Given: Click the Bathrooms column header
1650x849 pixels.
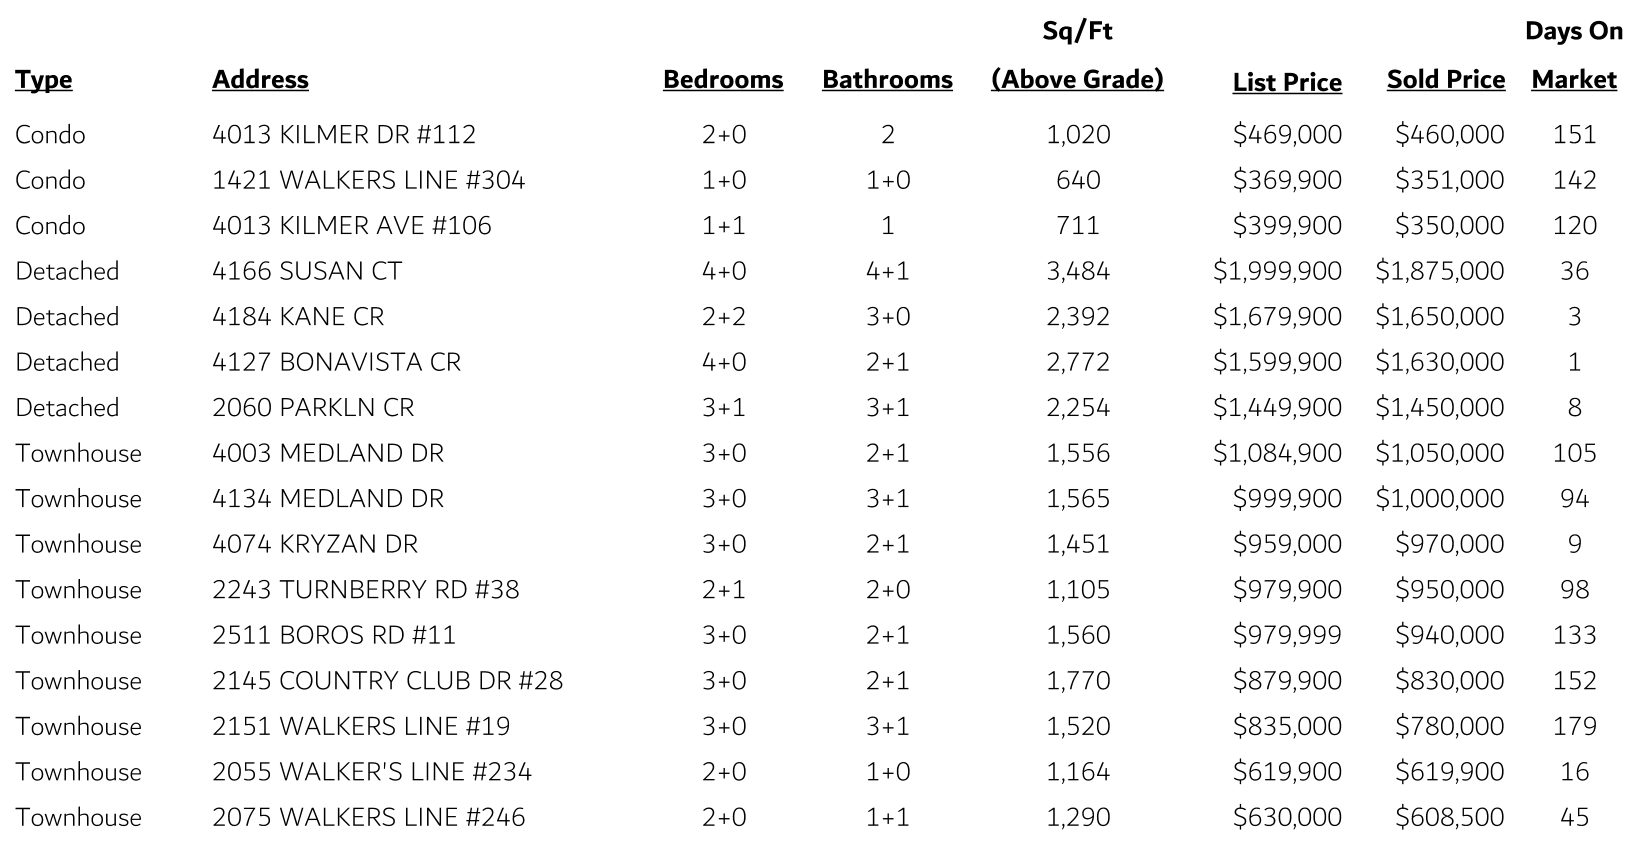Looking at the screenshot, I should coord(887,80).
